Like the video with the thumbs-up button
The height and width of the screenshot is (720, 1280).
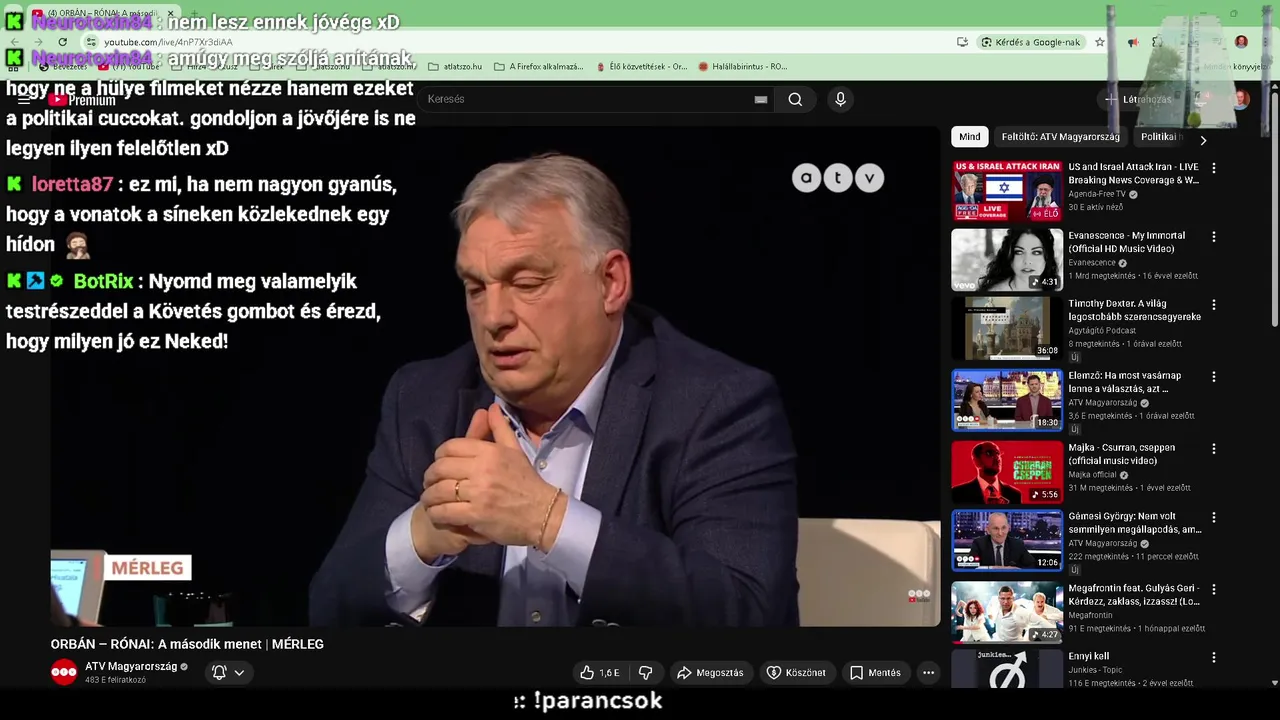click(600, 673)
